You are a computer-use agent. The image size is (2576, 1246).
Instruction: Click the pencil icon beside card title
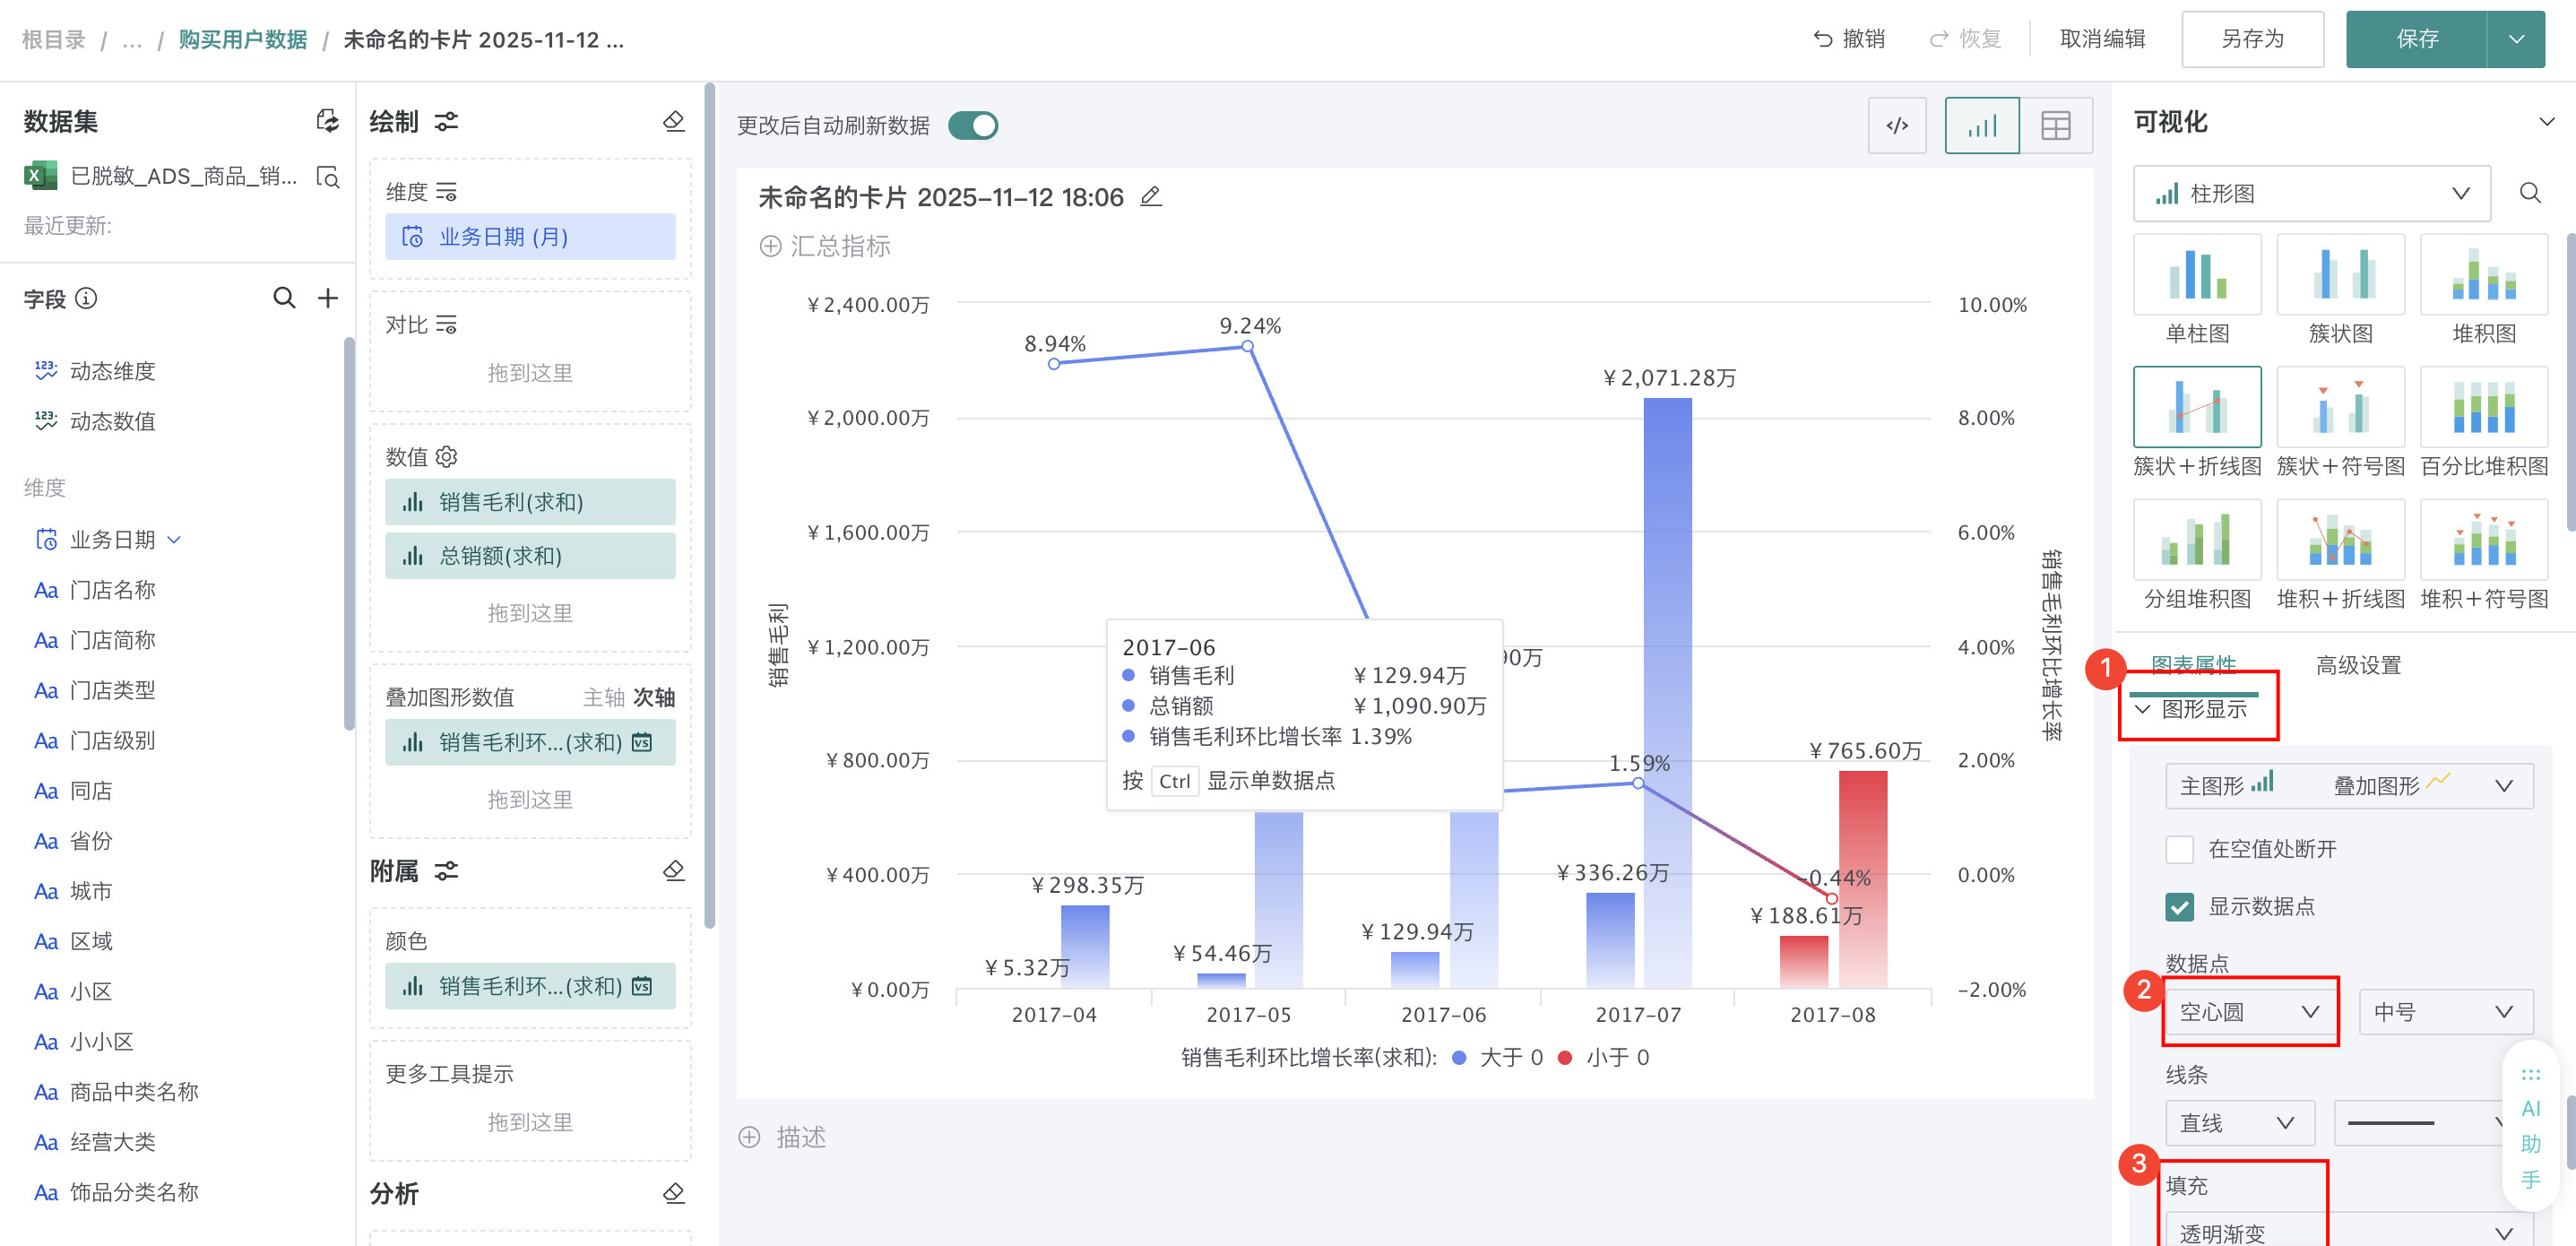(1151, 197)
